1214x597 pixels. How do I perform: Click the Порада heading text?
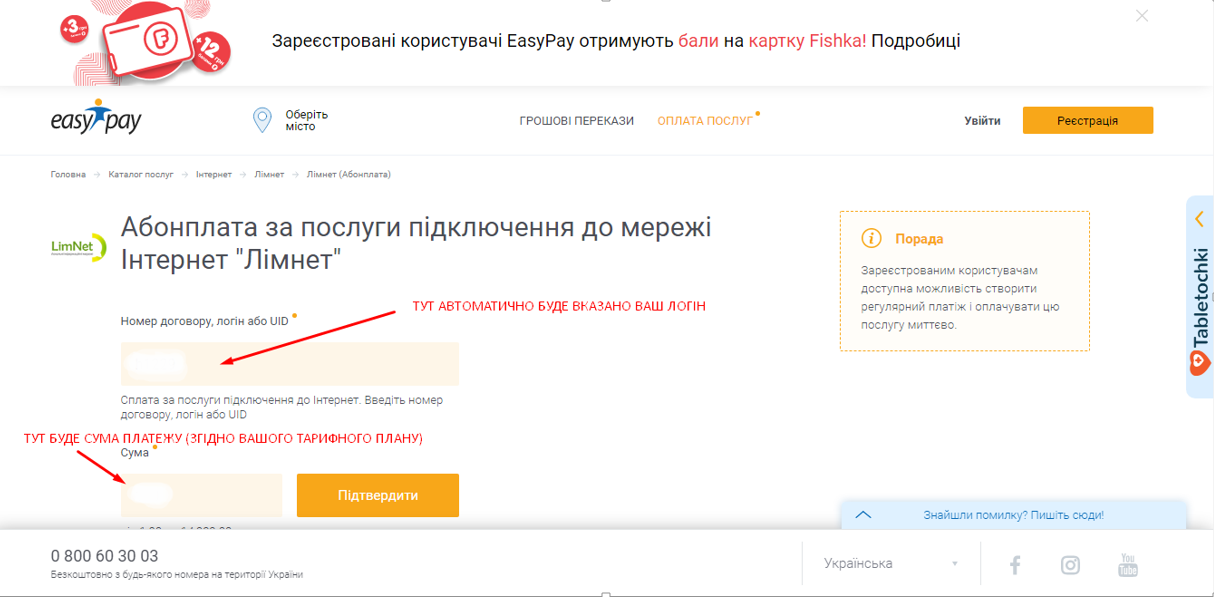[919, 239]
